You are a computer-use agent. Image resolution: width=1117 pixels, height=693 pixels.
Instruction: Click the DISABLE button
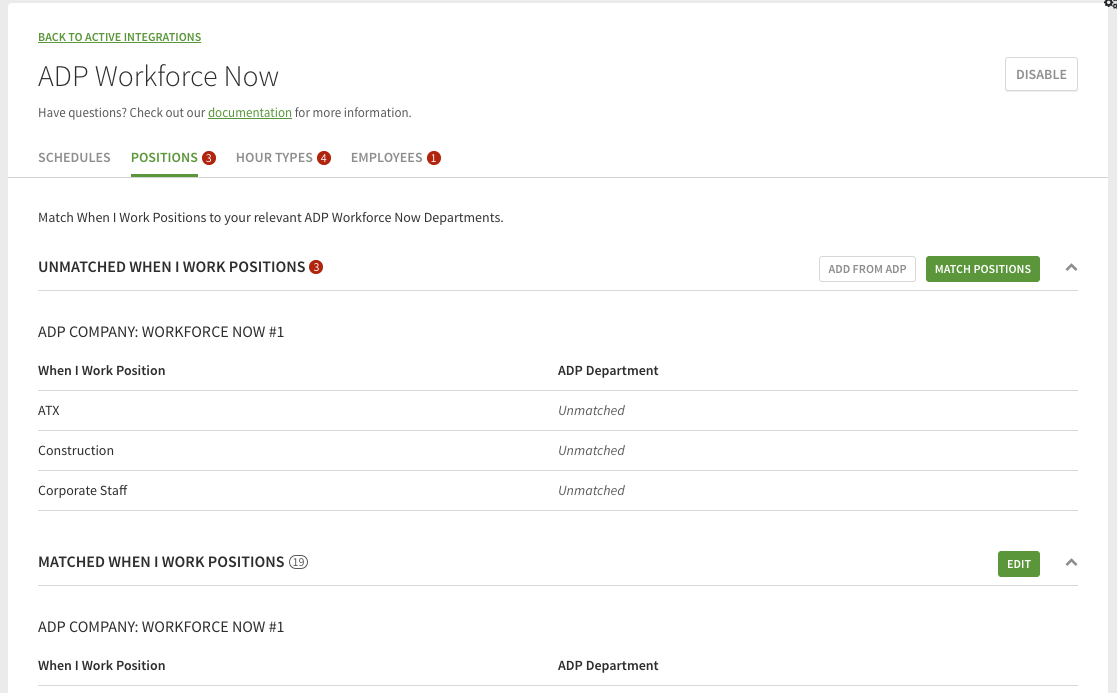pyautogui.click(x=1040, y=74)
